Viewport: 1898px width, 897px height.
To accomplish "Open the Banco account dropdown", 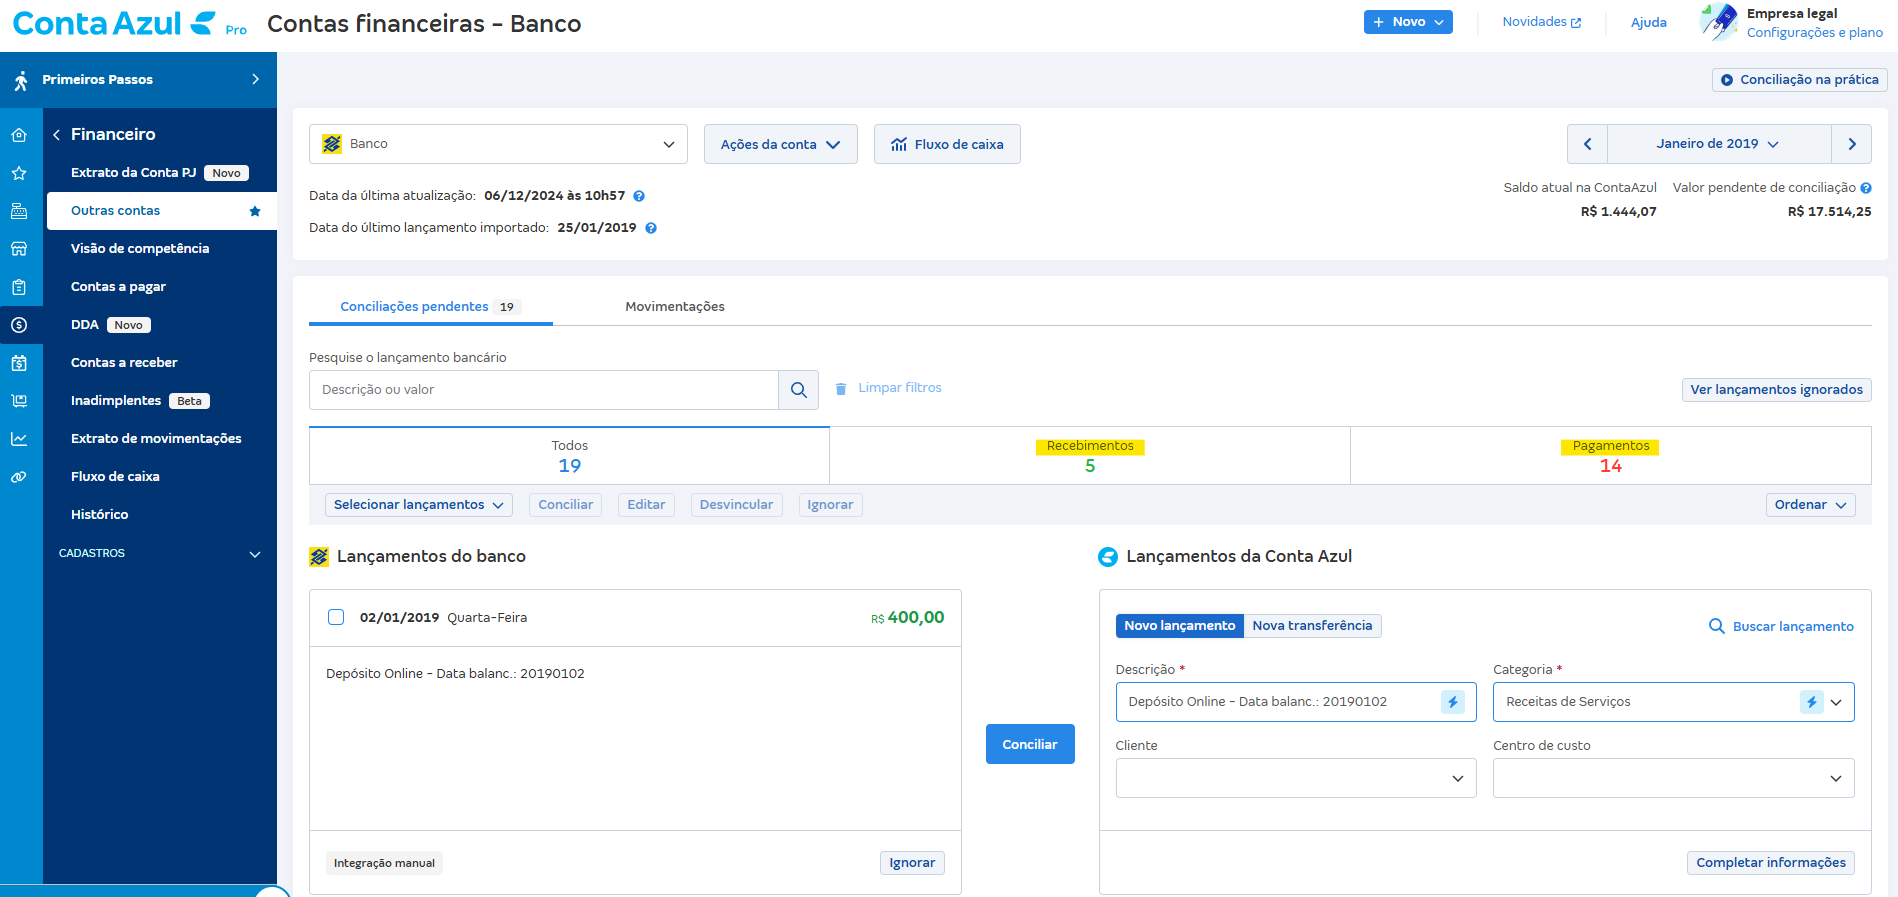I will pos(498,144).
